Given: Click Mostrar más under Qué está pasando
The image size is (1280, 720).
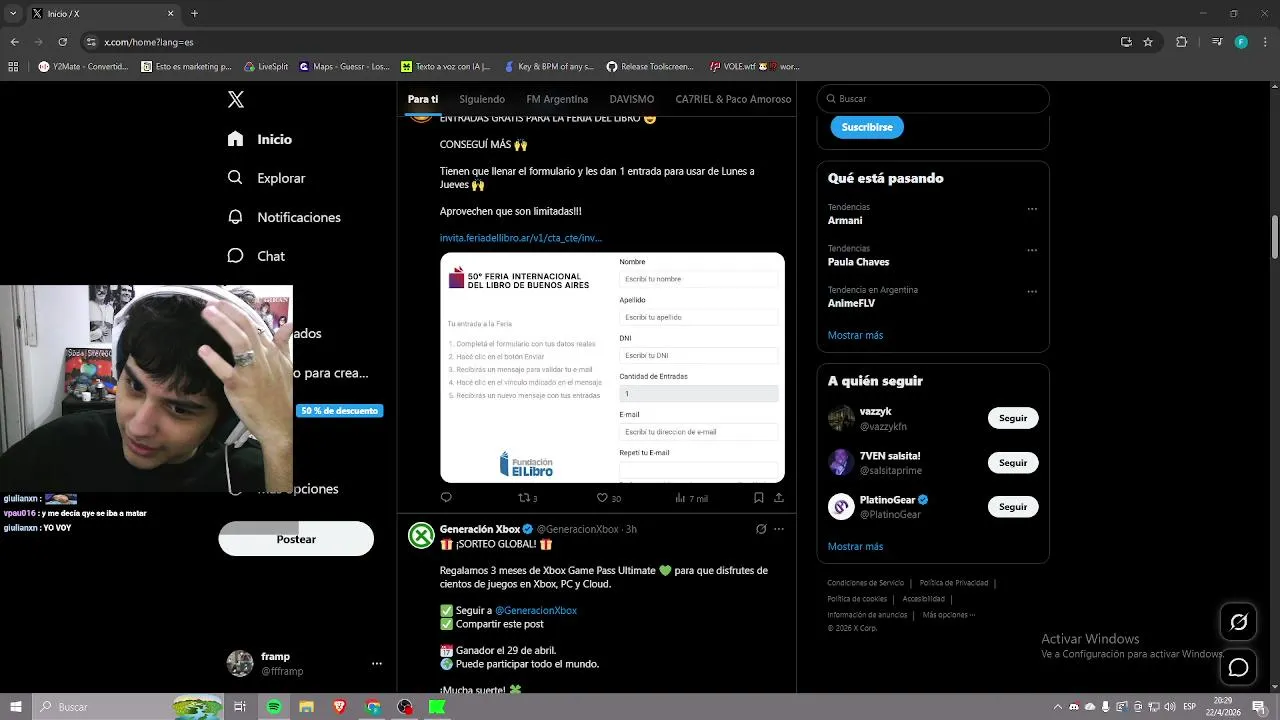Looking at the screenshot, I should (855, 335).
